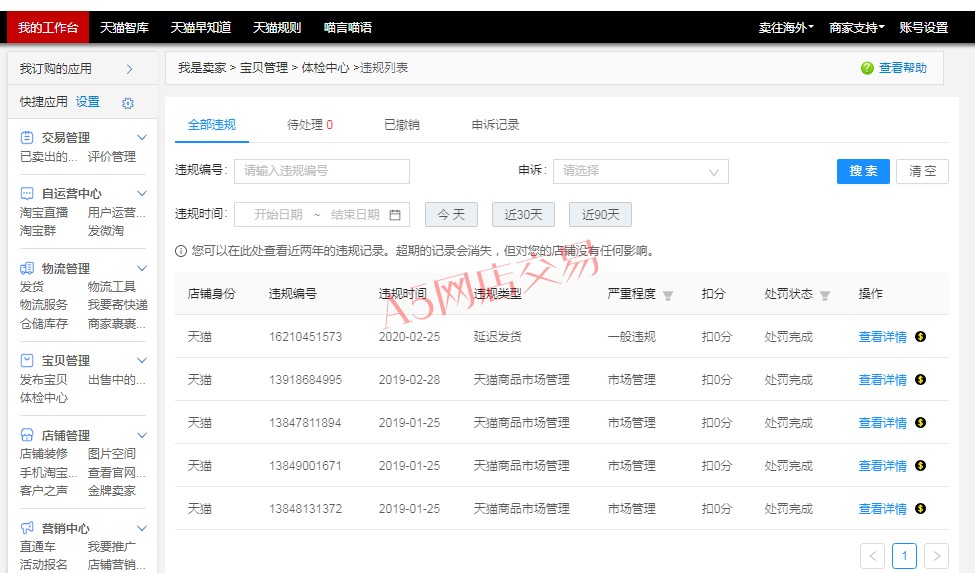Click coin icon for violation 13849001671
975x573 pixels.
point(921,465)
